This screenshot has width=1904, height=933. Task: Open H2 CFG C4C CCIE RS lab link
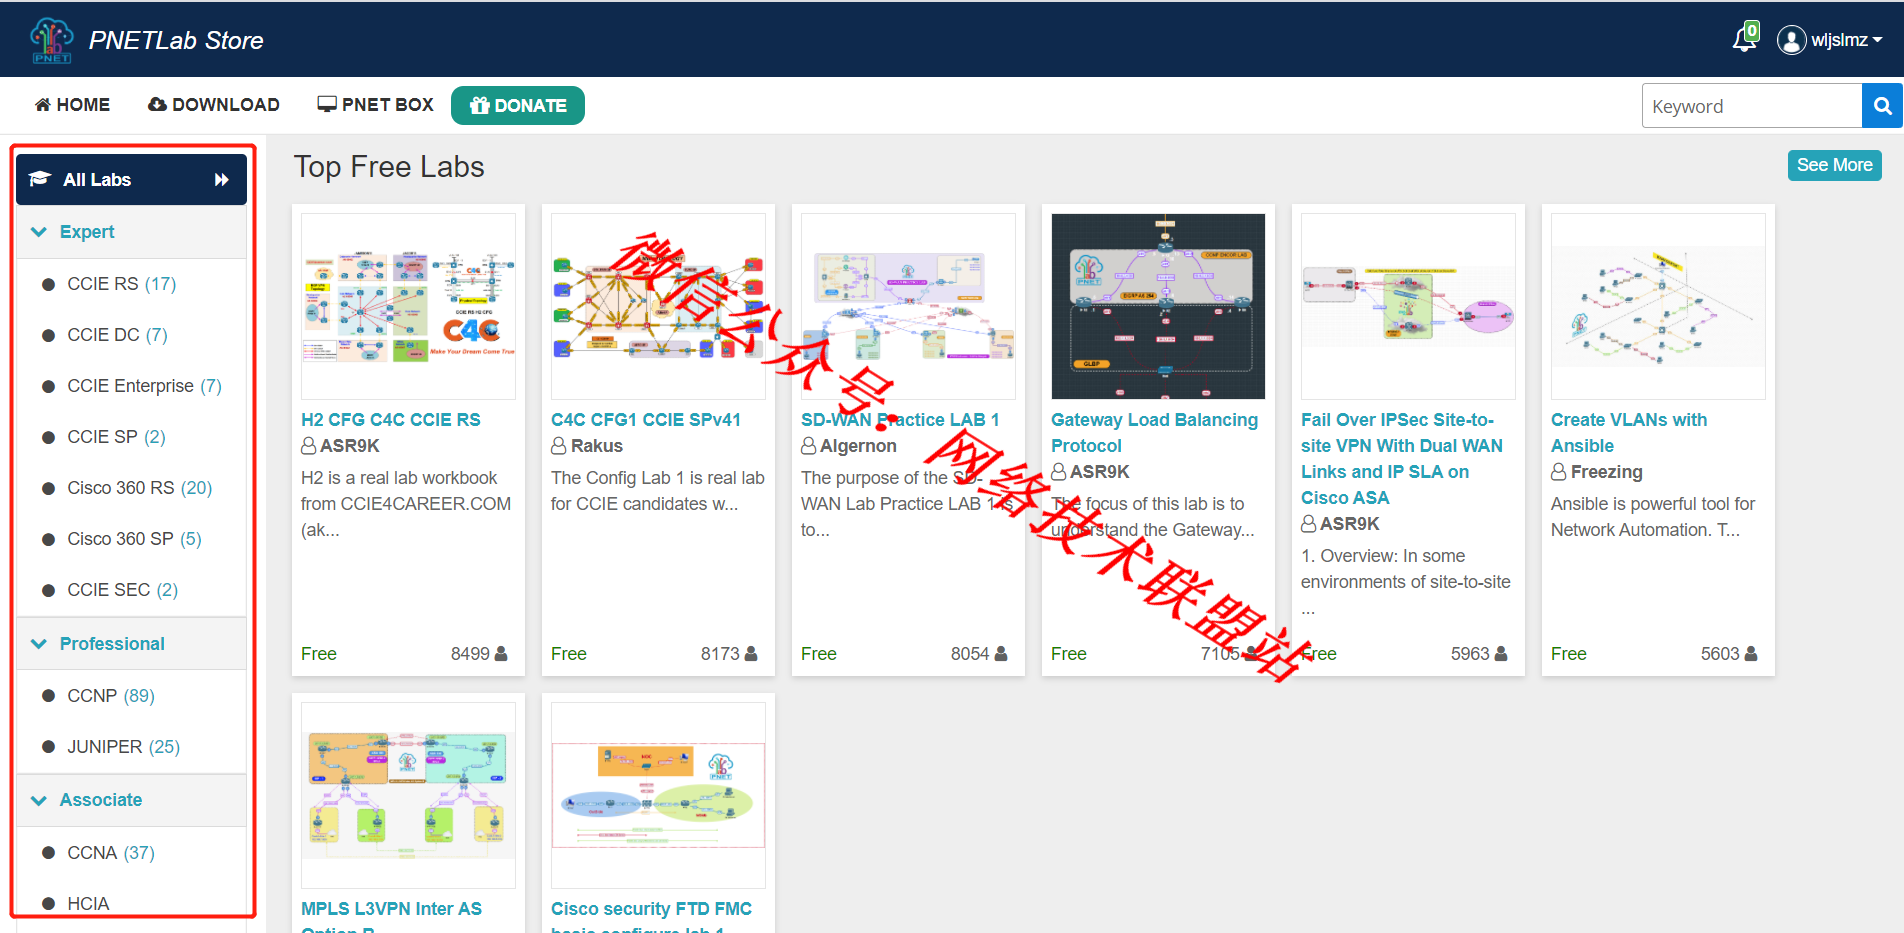[x=391, y=420]
